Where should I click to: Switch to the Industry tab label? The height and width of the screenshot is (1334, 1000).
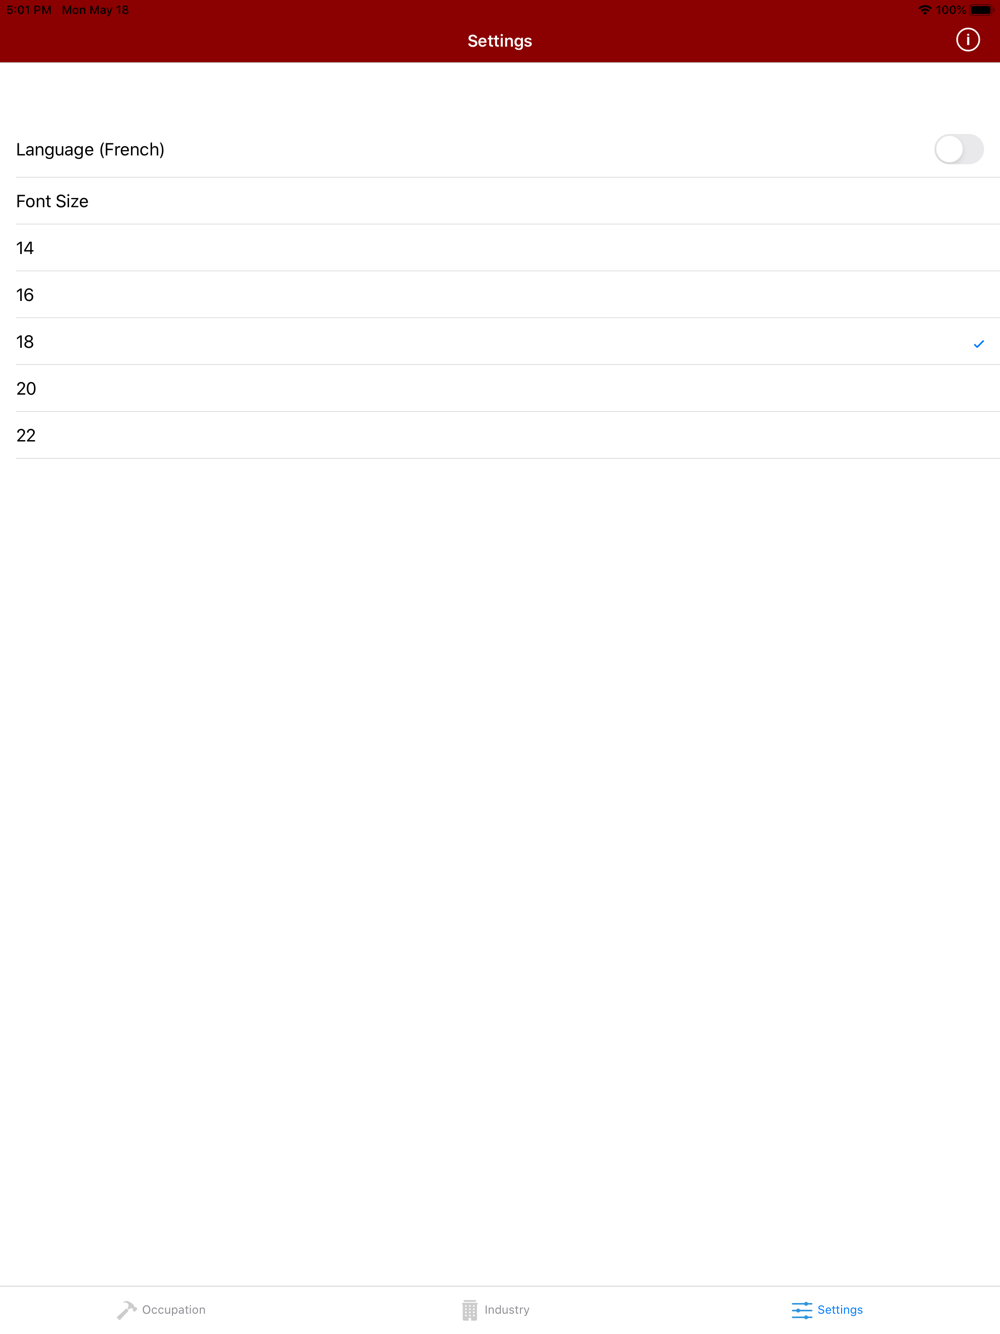click(x=507, y=1310)
